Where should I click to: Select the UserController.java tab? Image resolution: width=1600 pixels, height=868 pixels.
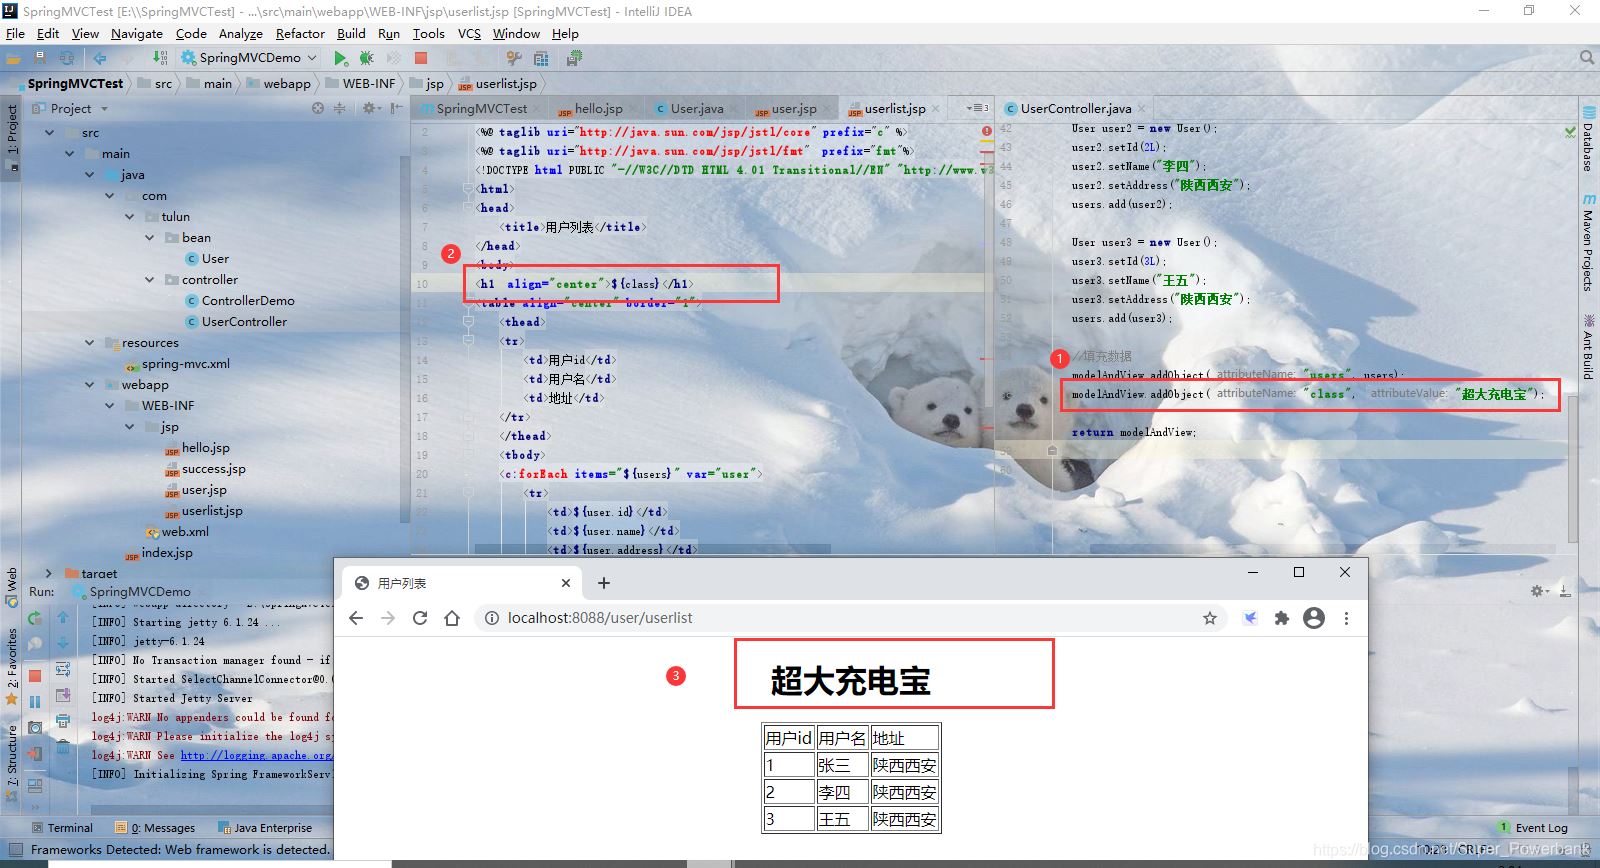pos(1075,108)
